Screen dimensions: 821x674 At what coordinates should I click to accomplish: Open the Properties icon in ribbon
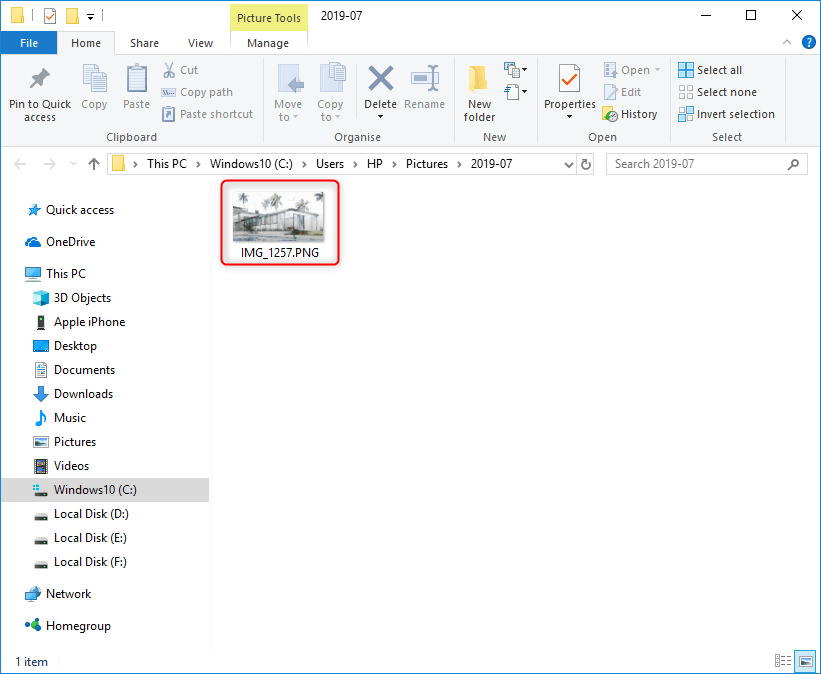pos(569,79)
